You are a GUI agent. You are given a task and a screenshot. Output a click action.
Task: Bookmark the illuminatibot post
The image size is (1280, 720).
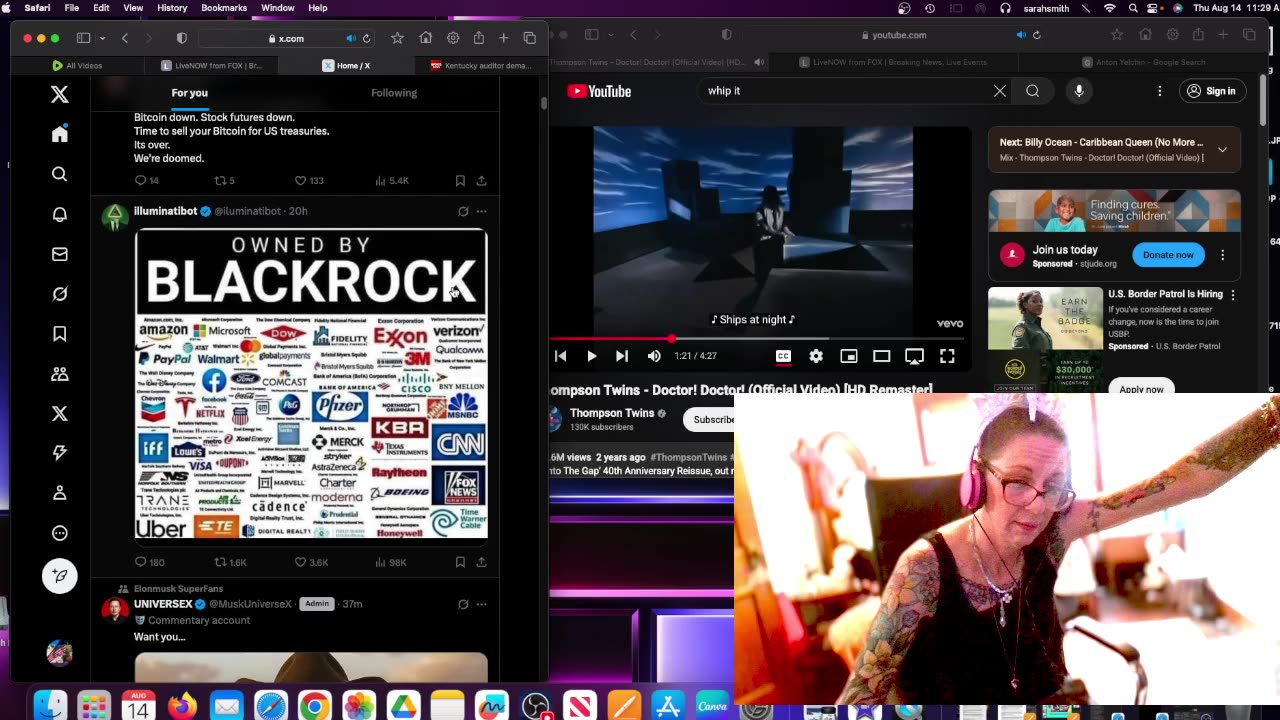tap(460, 562)
